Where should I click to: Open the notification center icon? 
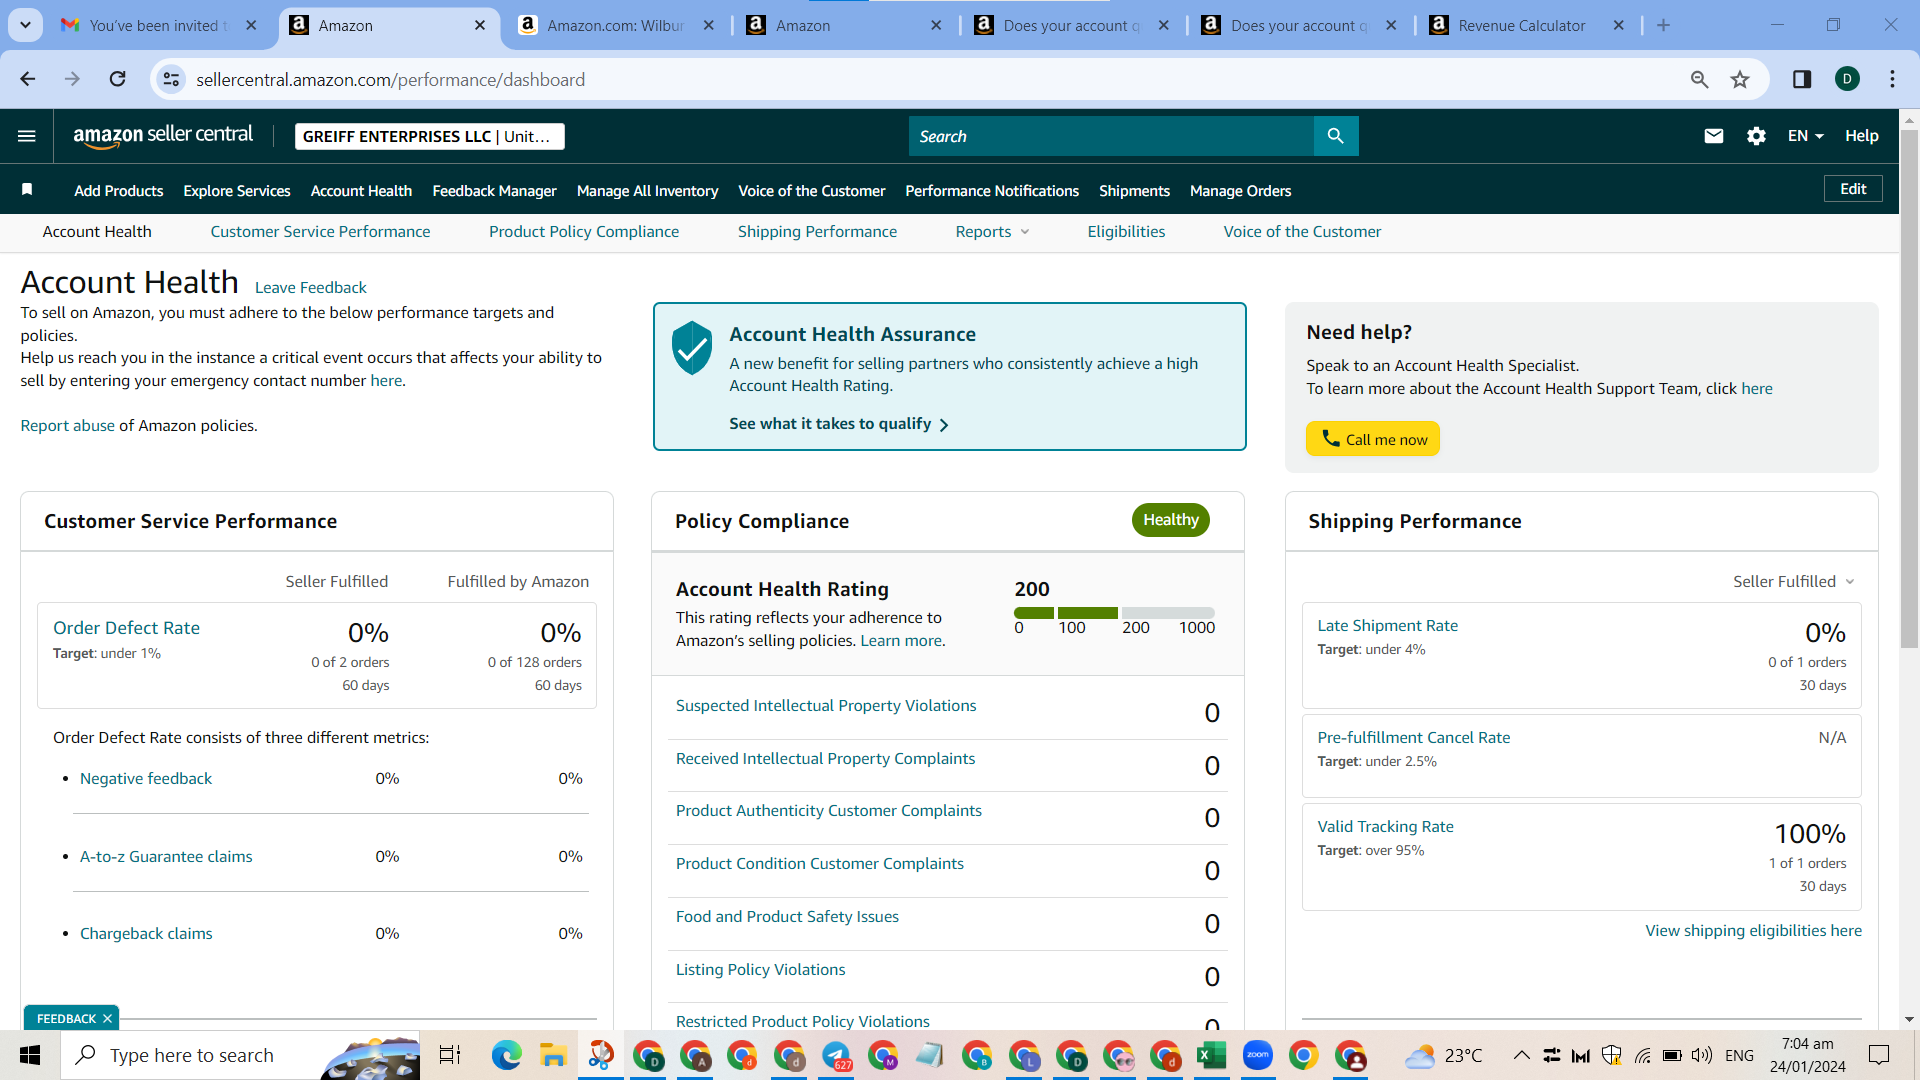[x=1879, y=1055]
